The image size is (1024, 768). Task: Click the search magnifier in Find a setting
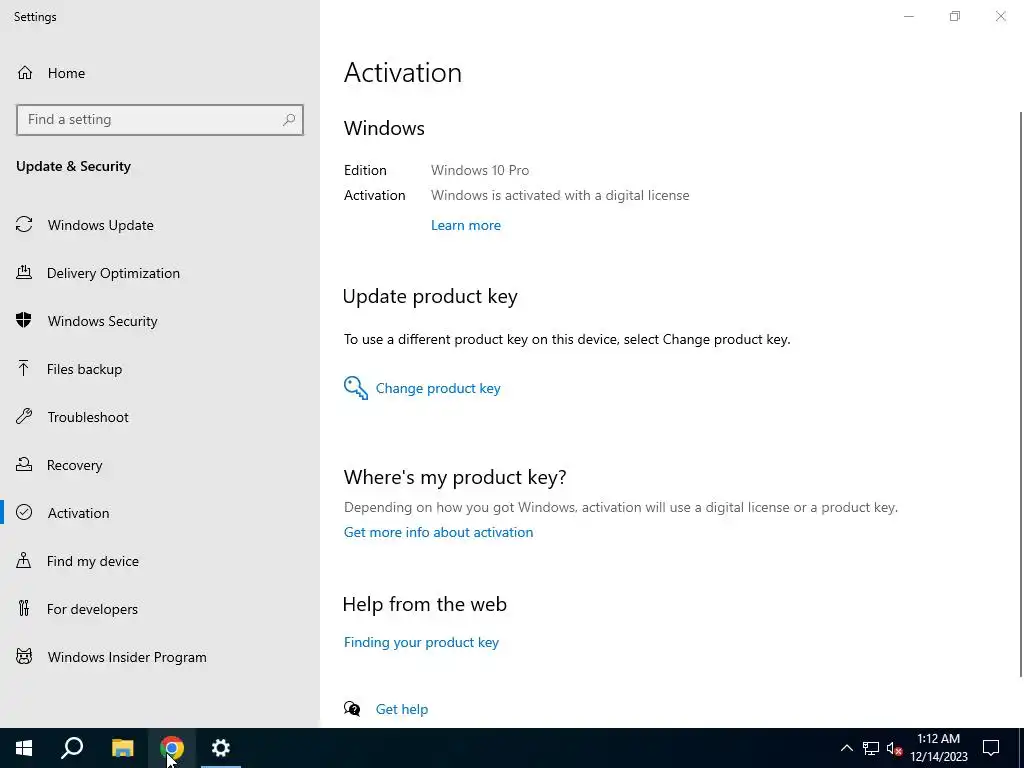[289, 120]
